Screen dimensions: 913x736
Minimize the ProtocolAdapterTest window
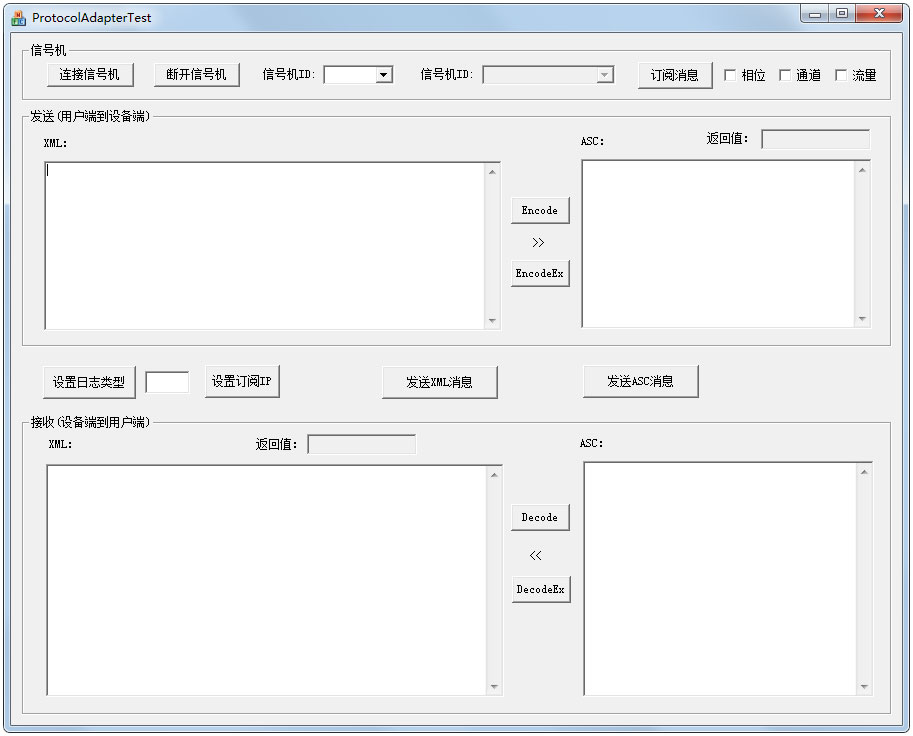coord(815,13)
